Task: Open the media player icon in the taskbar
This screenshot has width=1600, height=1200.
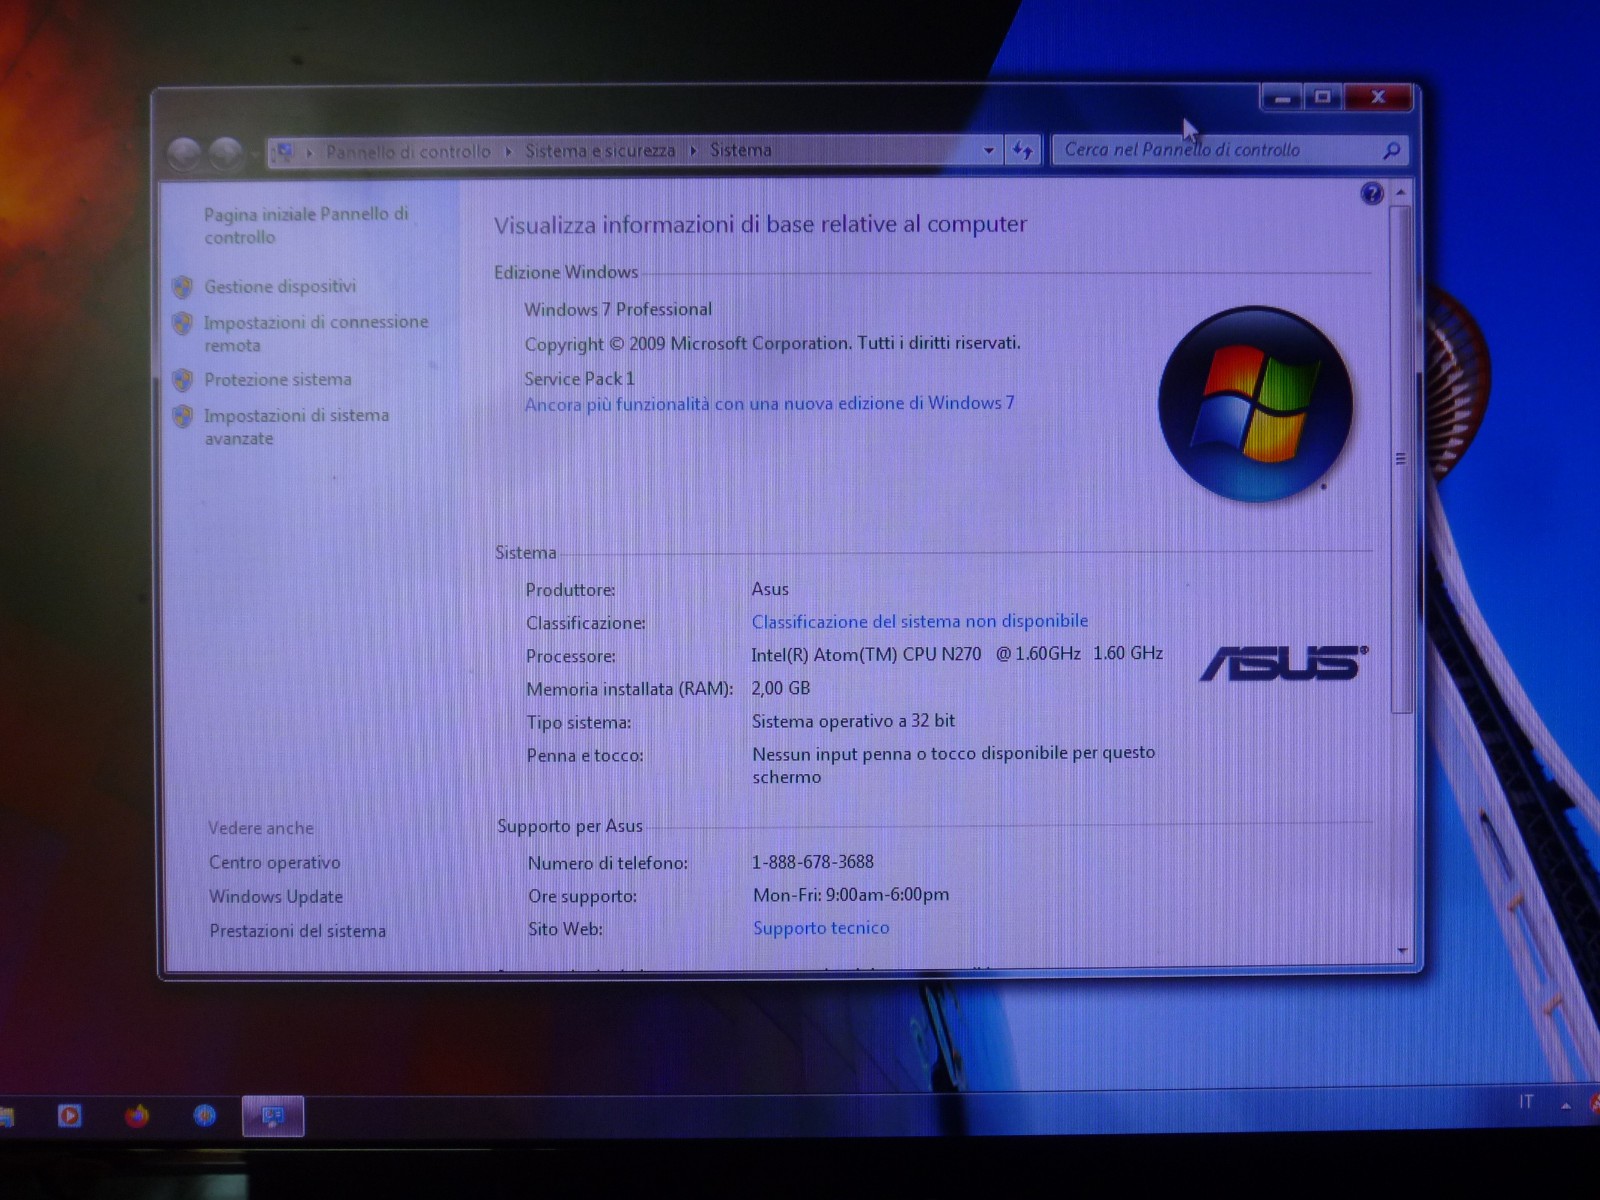Action: [69, 1114]
